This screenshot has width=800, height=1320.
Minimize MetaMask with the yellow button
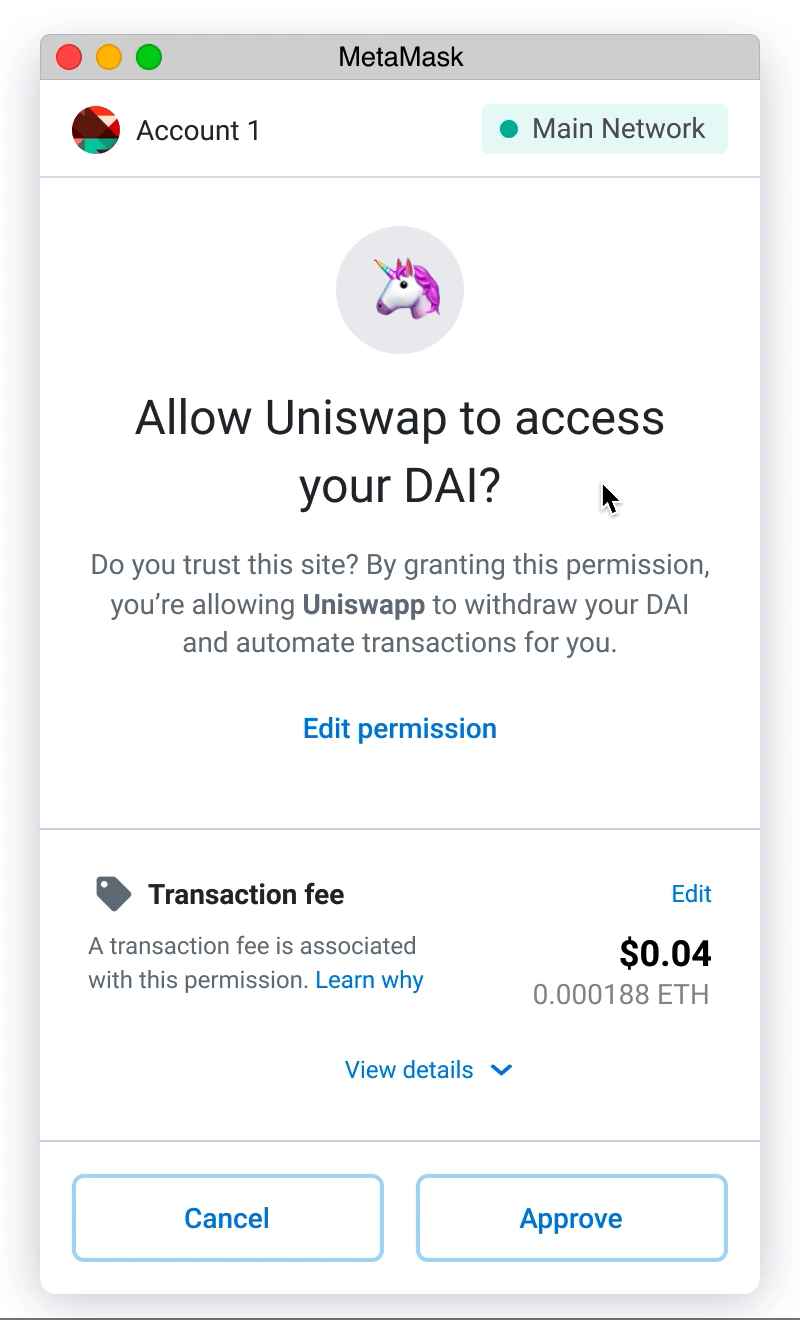point(109,57)
